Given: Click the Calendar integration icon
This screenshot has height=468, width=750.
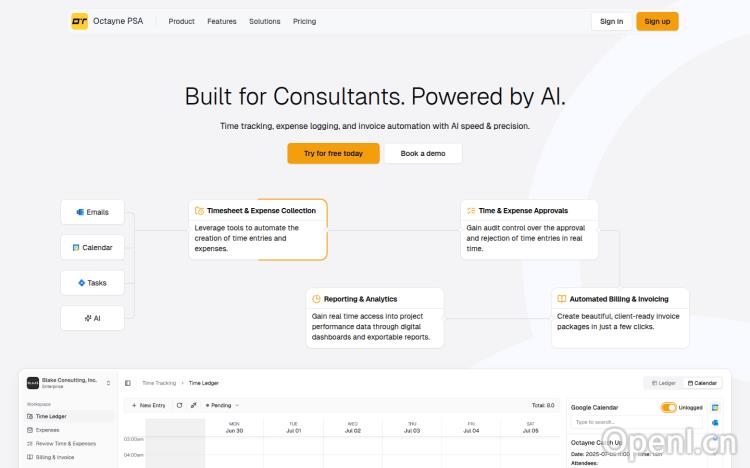Looking at the screenshot, I should (75, 247).
